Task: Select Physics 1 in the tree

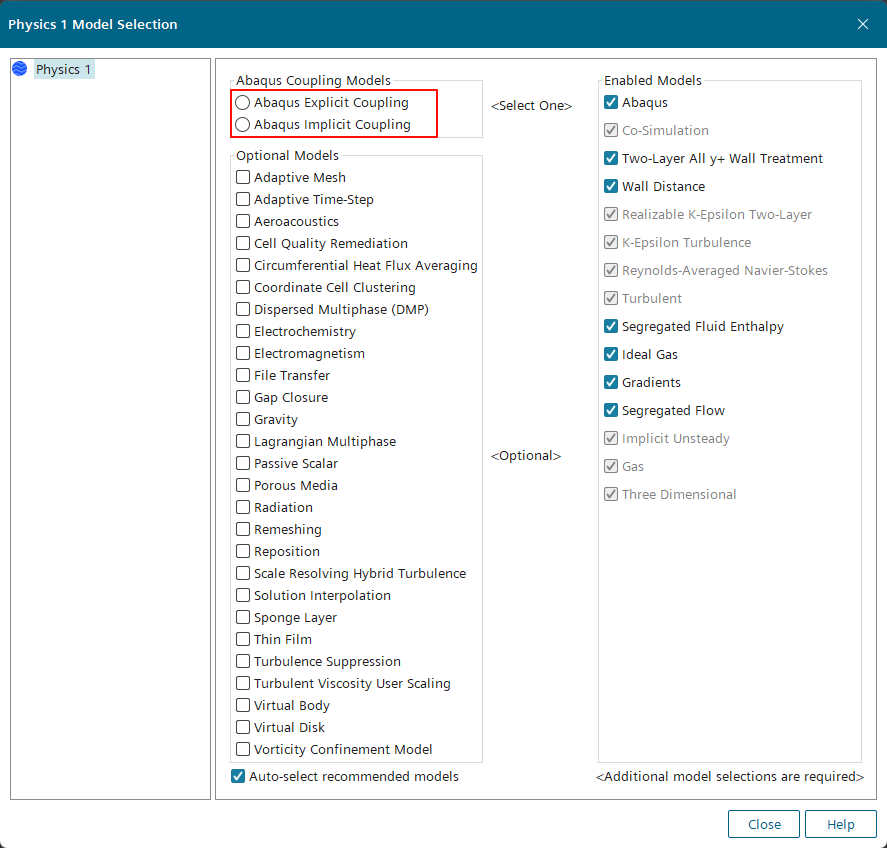Action: [x=64, y=69]
